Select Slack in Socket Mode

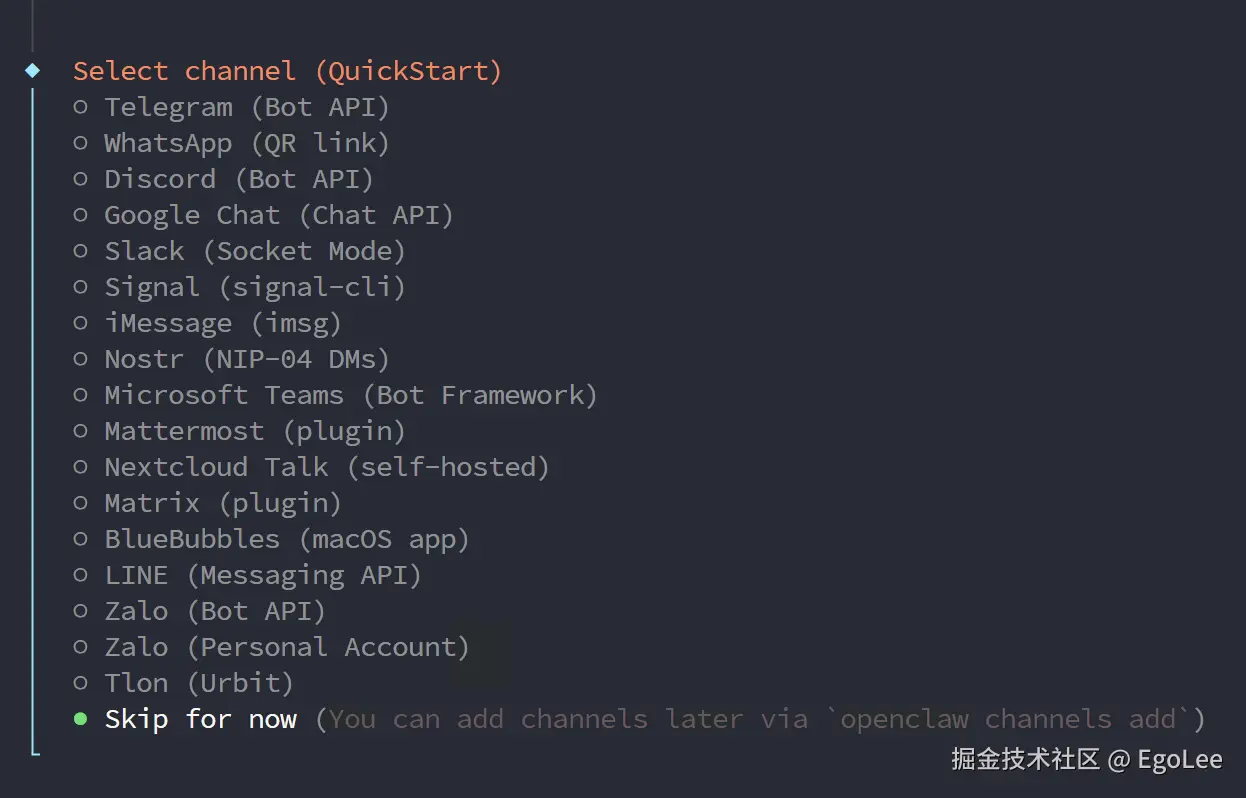tap(254, 251)
